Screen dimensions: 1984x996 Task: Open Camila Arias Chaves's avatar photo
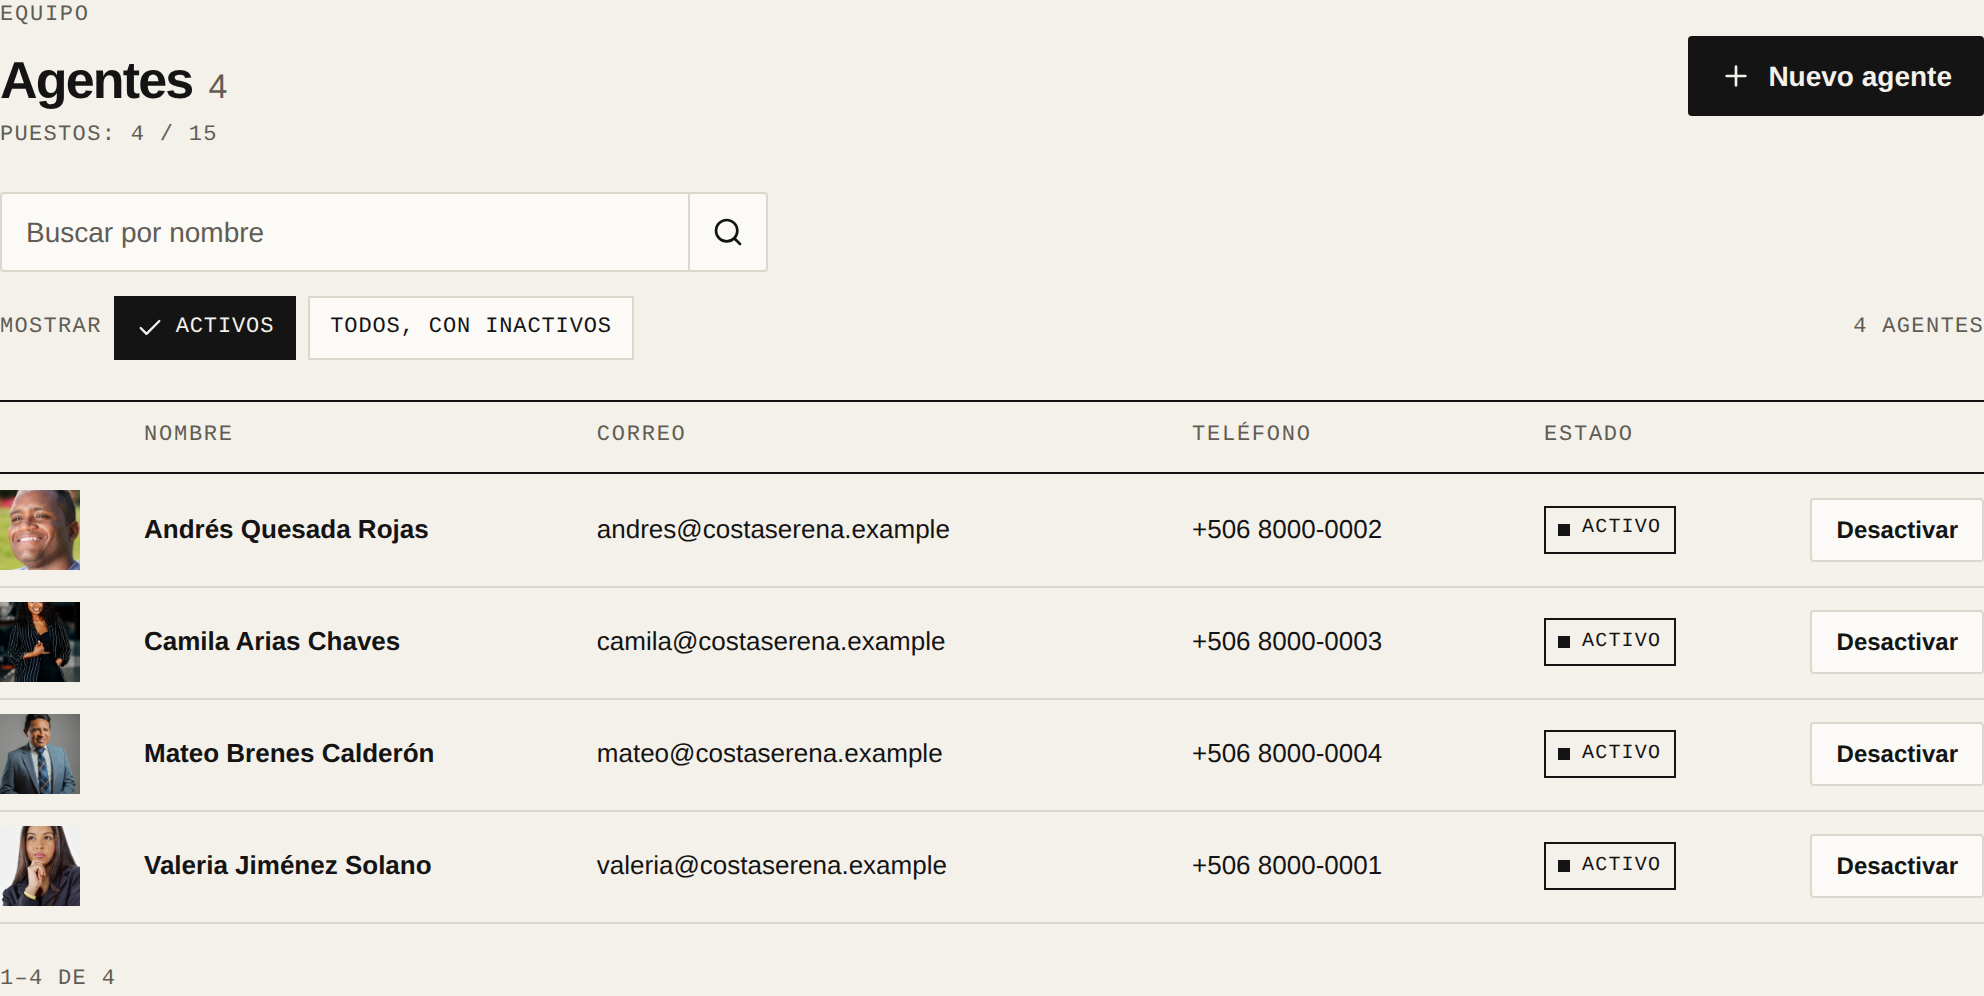(40, 642)
